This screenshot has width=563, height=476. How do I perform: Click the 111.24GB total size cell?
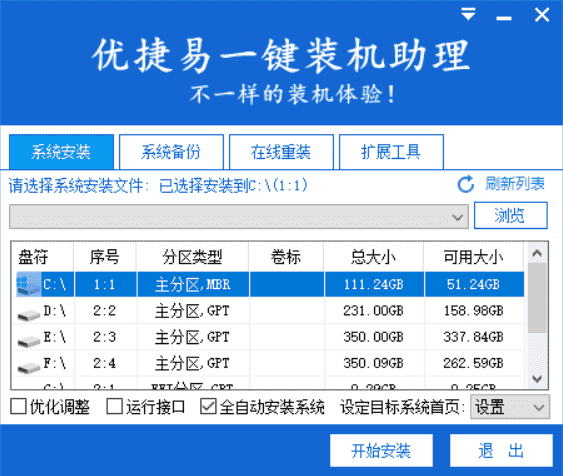coord(374,284)
